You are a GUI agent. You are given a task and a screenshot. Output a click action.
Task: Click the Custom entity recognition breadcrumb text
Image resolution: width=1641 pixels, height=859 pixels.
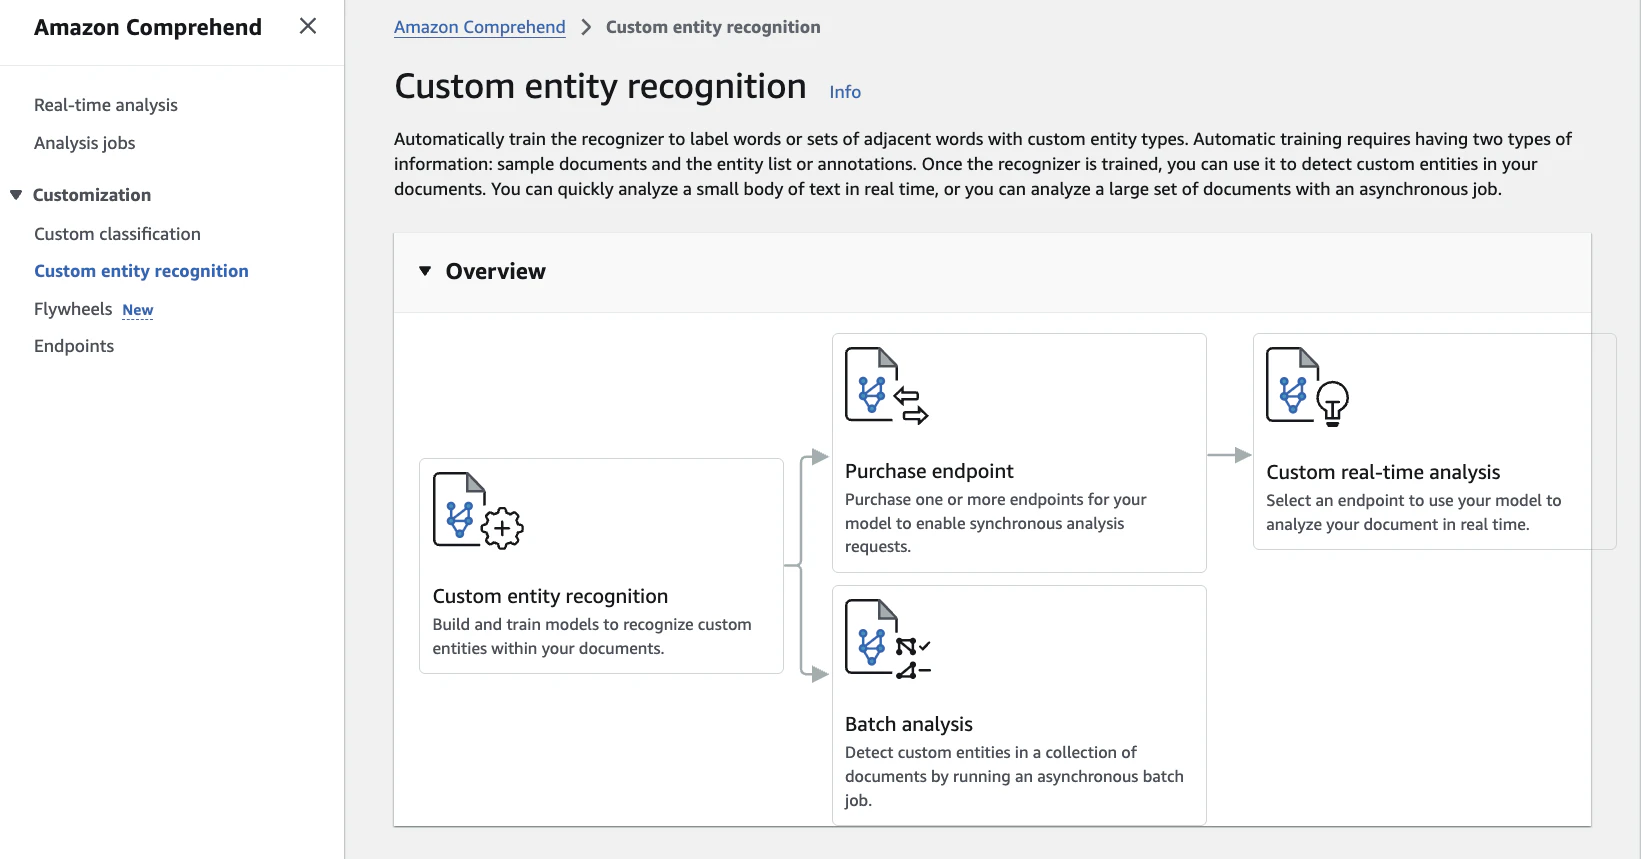[x=713, y=27]
